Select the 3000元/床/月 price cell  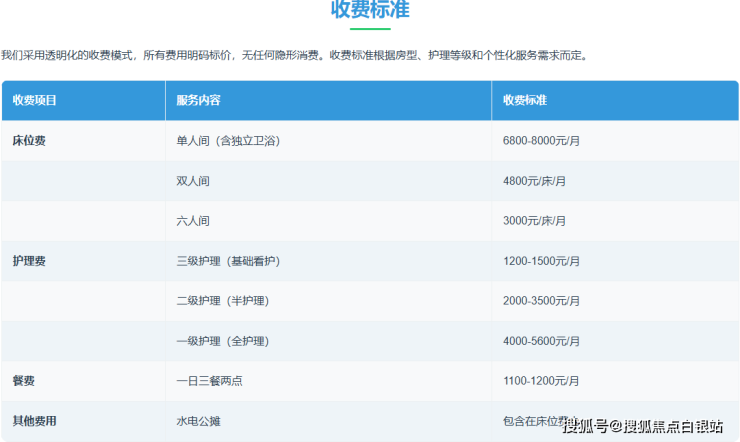[534, 221]
